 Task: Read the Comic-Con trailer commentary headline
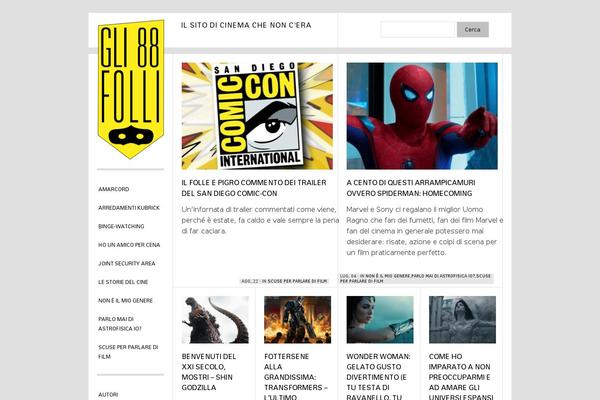[x=254, y=188]
